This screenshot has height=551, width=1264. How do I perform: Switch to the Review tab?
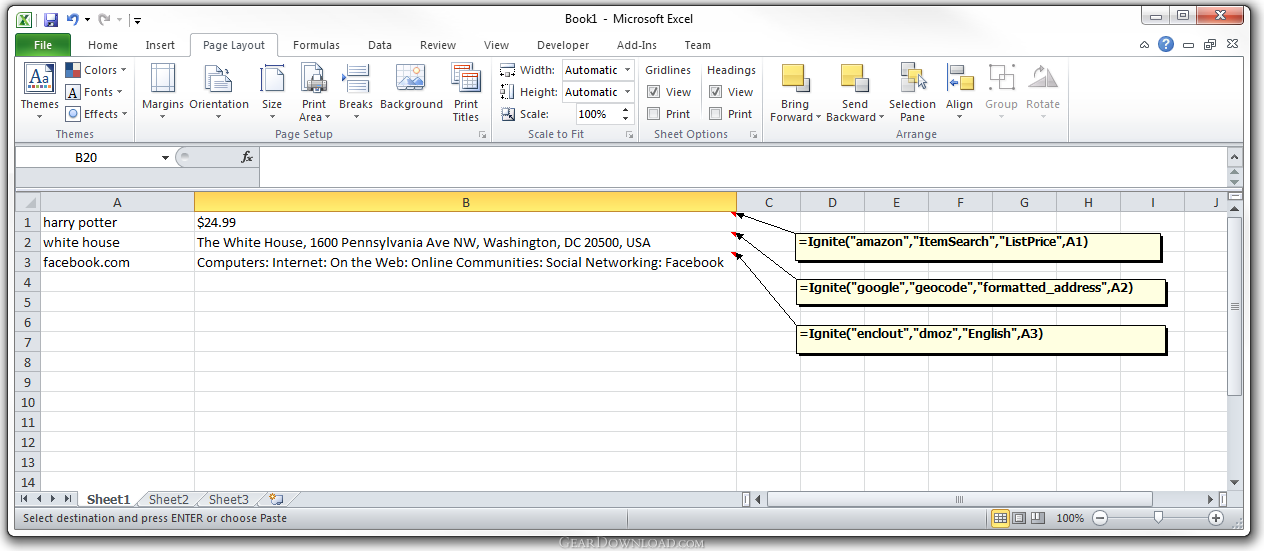click(x=438, y=45)
